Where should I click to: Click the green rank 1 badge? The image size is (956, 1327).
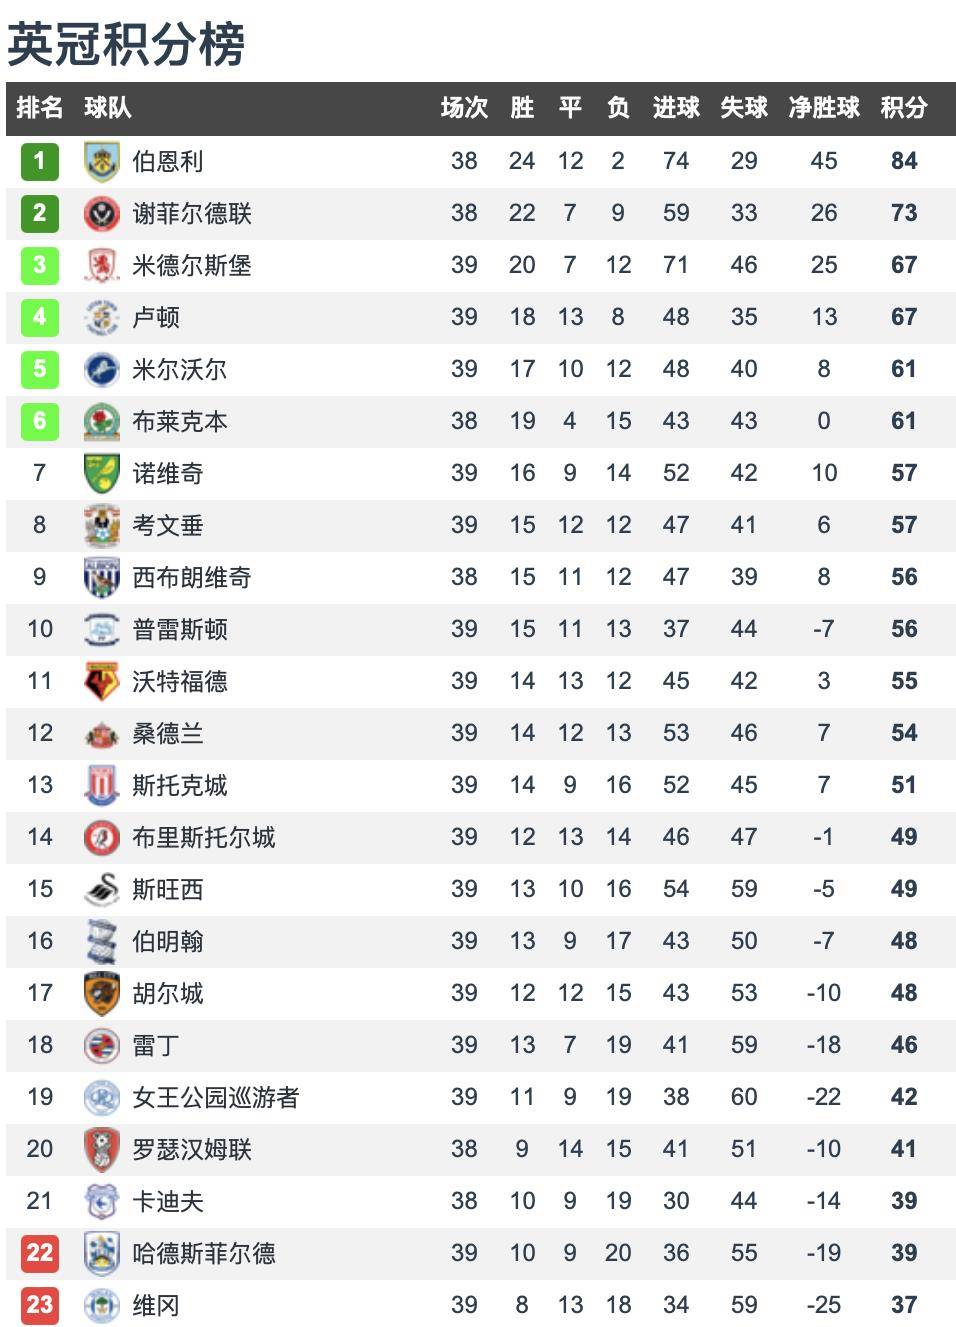point(40,161)
